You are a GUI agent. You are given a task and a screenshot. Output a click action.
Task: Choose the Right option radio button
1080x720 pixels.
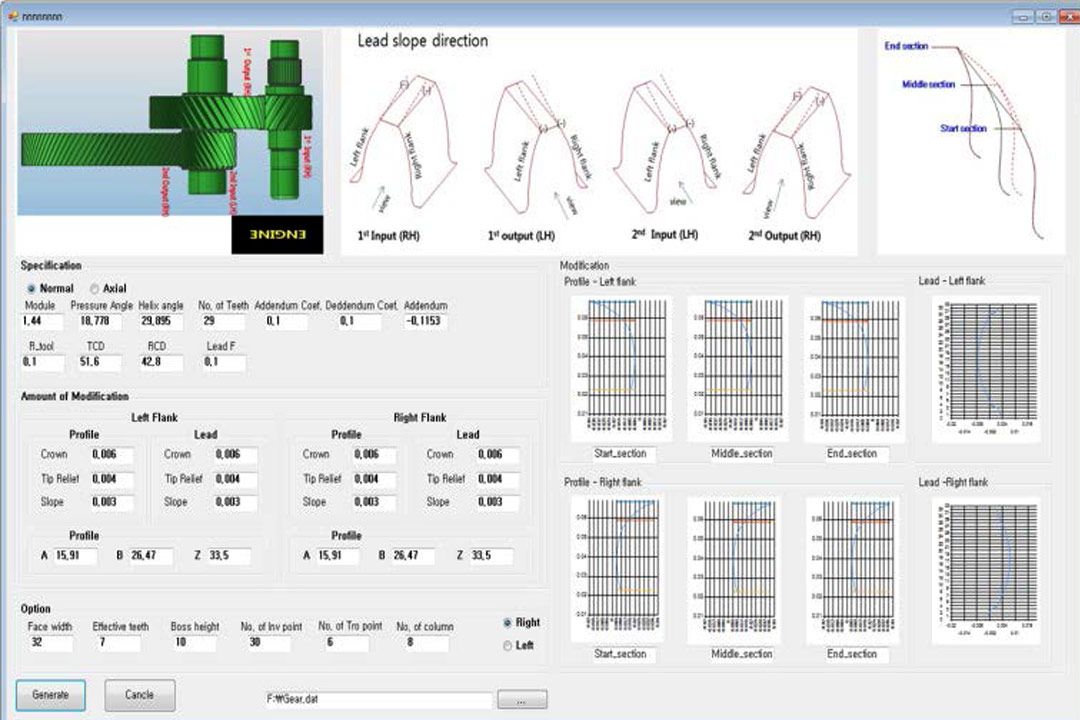click(507, 622)
